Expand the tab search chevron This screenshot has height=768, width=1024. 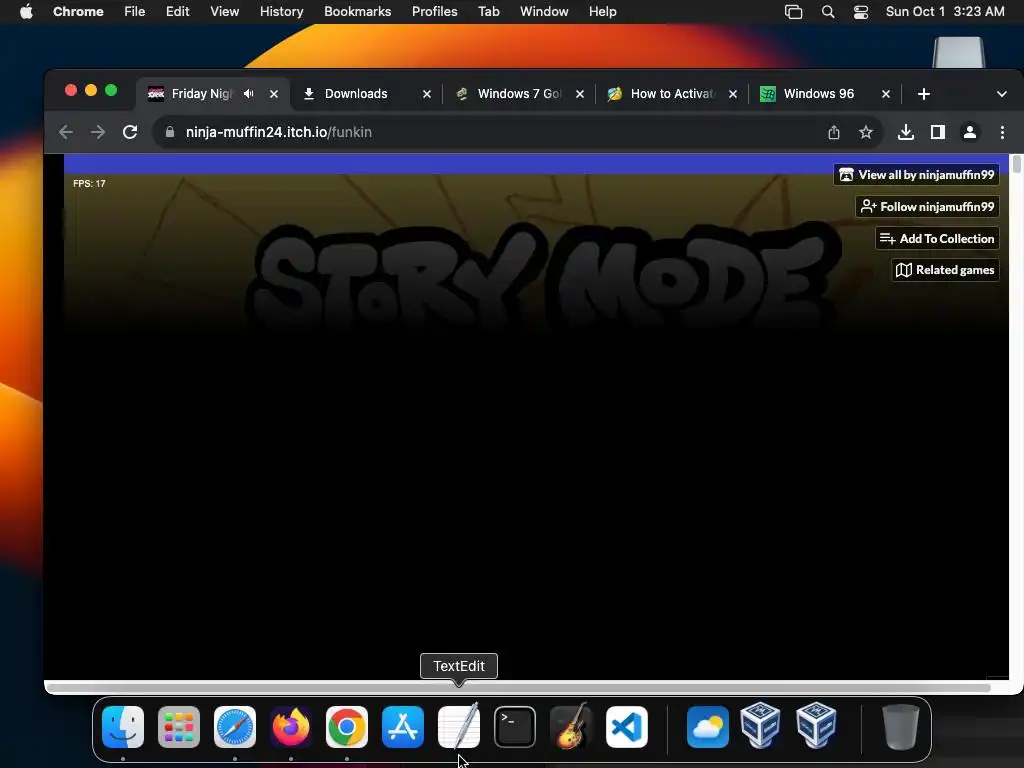(1002, 94)
